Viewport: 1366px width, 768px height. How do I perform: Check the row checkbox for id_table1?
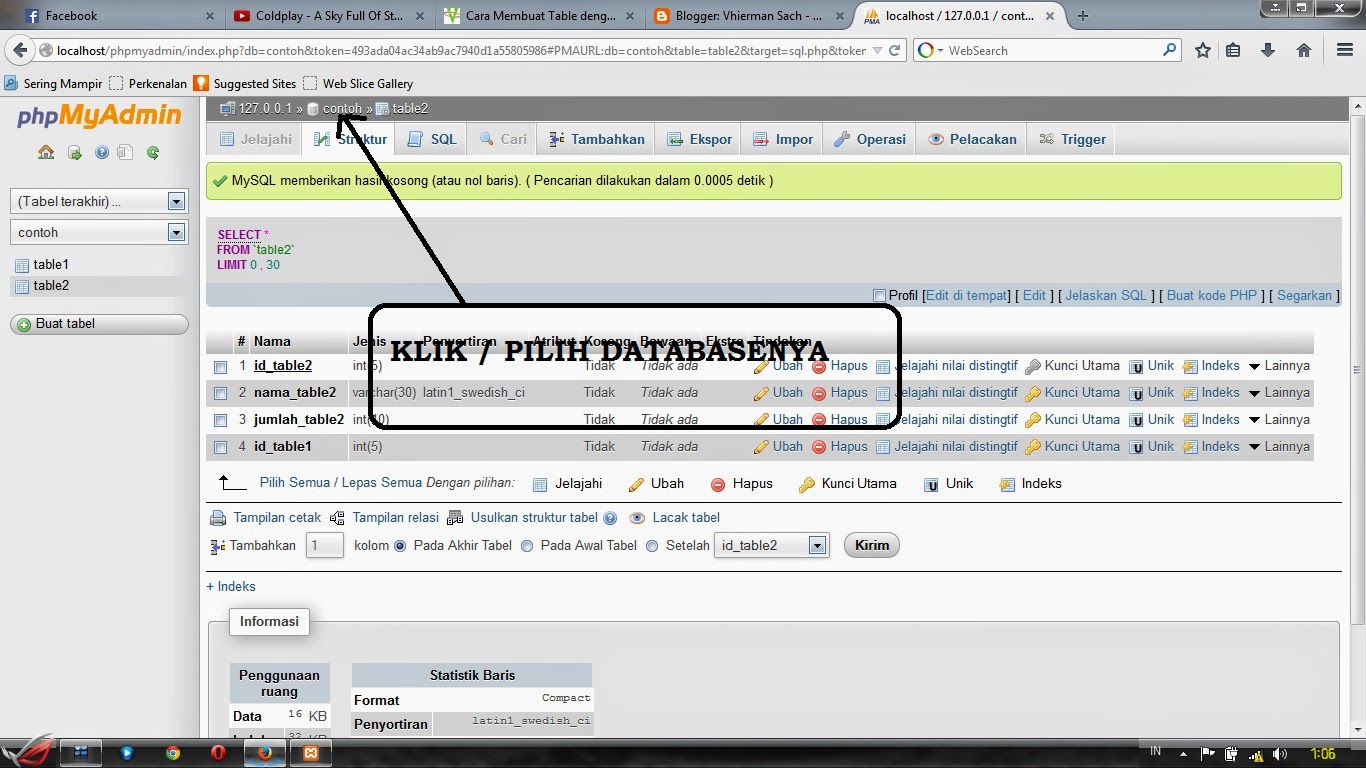click(x=221, y=447)
